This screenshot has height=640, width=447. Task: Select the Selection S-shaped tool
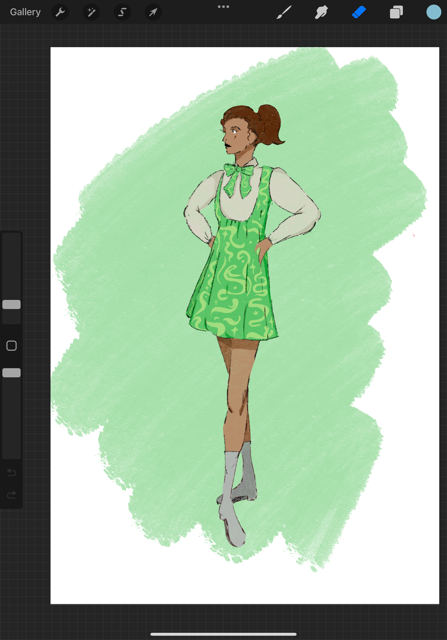(122, 12)
